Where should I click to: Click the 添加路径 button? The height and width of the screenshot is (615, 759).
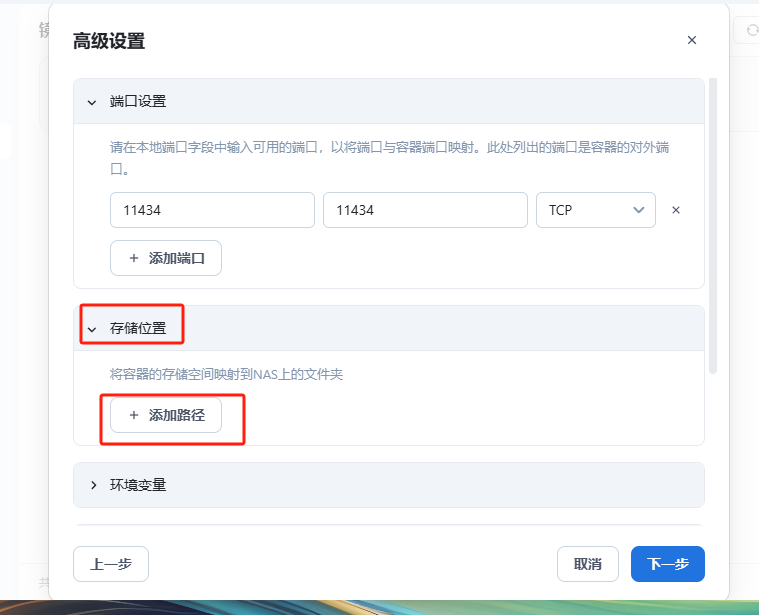[166, 415]
